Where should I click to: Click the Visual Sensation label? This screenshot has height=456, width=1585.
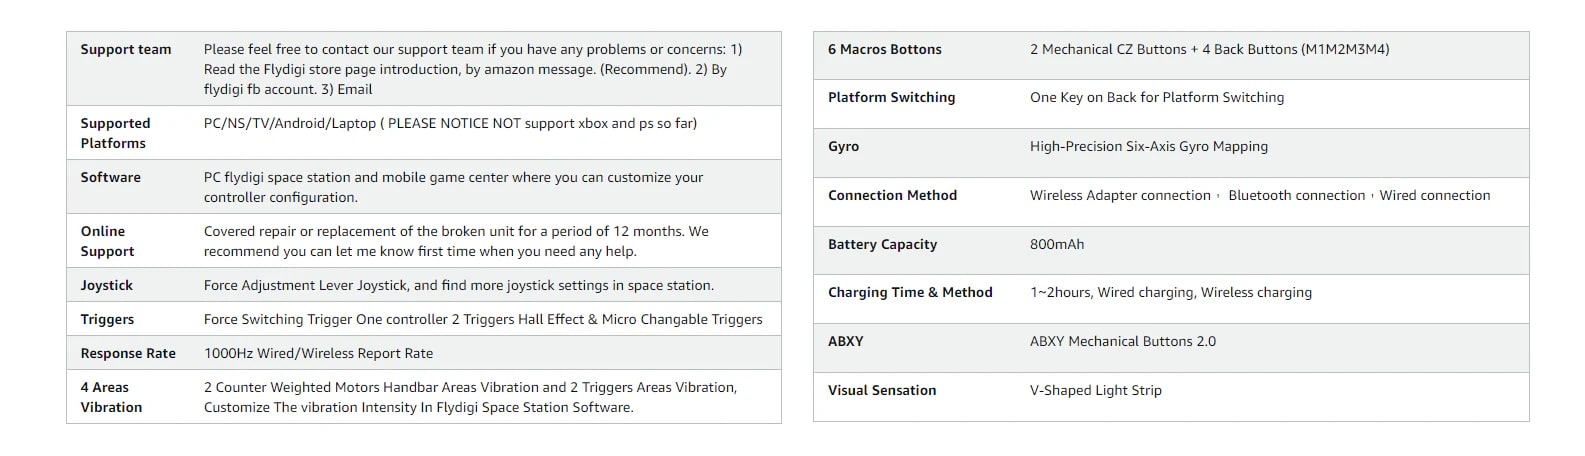[x=882, y=390]
